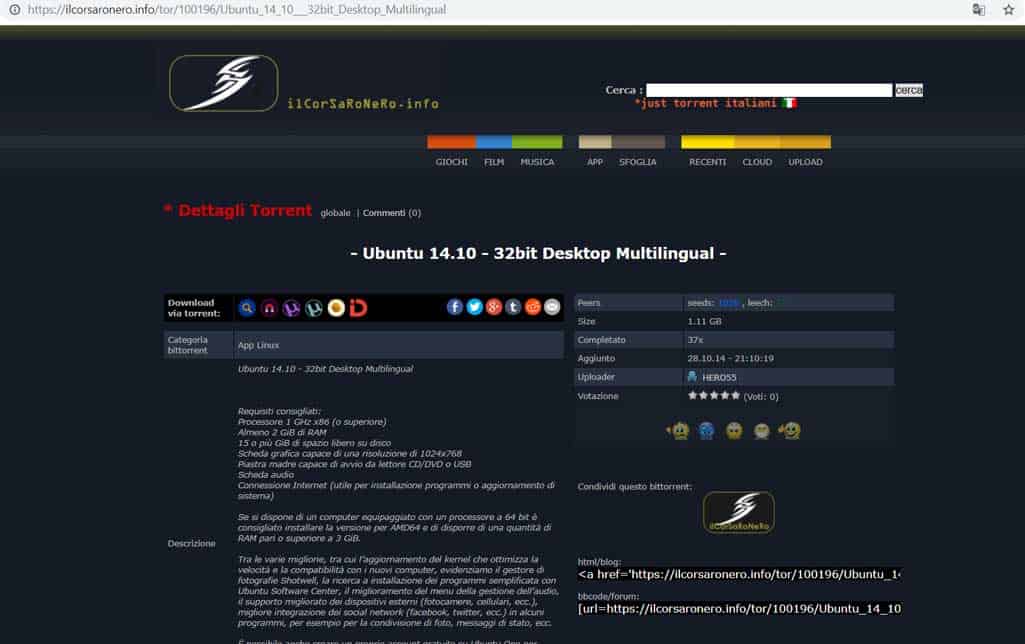Bookmark page with the star icon
The width and height of the screenshot is (1025, 644).
(x=1009, y=10)
